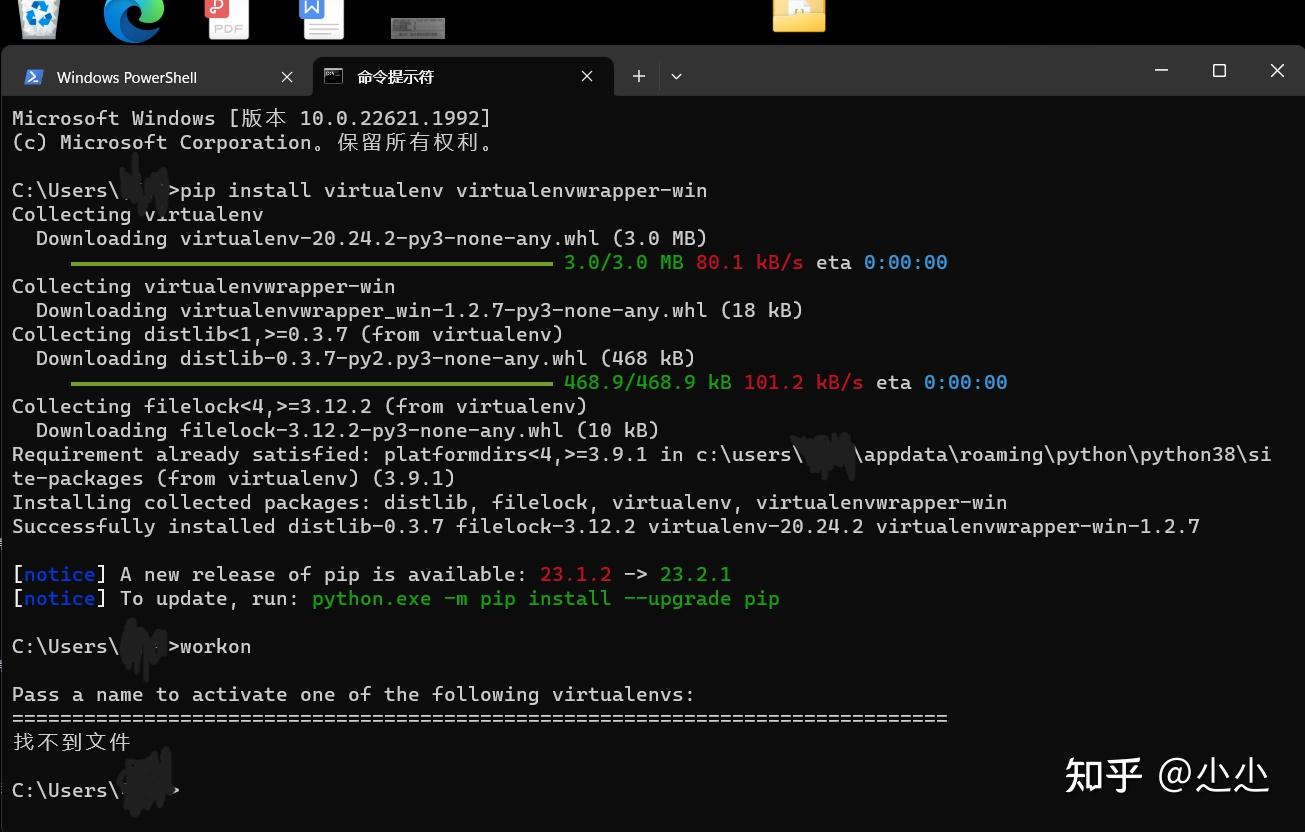Launch Microsoft Edge from the desktop
The image size is (1305, 832).
tap(133, 18)
